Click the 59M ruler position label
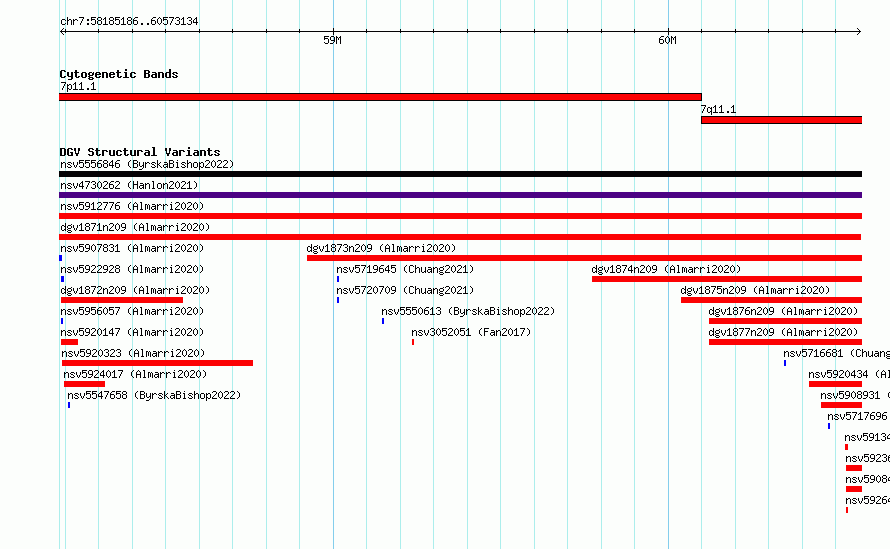The width and height of the screenshot is (890, 549). pos(332,40)
